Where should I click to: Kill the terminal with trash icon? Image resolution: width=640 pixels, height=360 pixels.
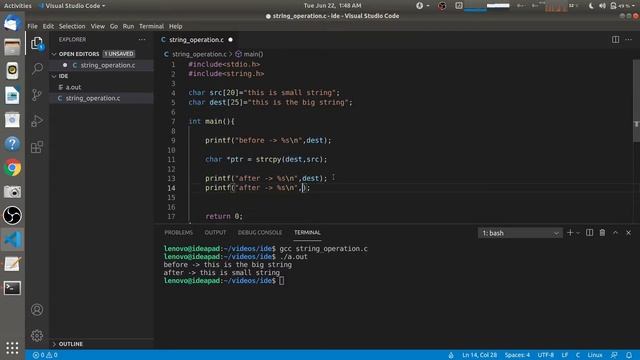point(602,233)
